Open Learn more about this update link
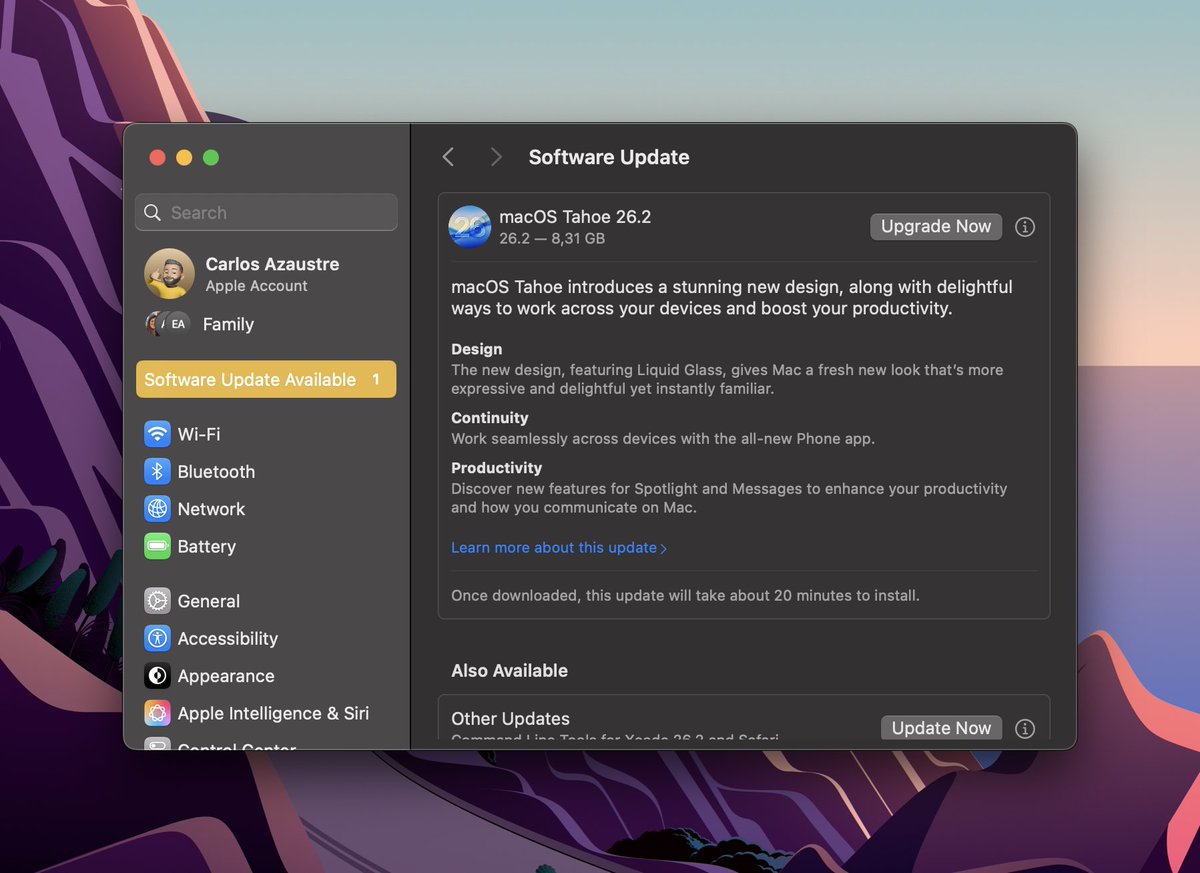Screen dimensions: 1200x873 click(558, 548)
